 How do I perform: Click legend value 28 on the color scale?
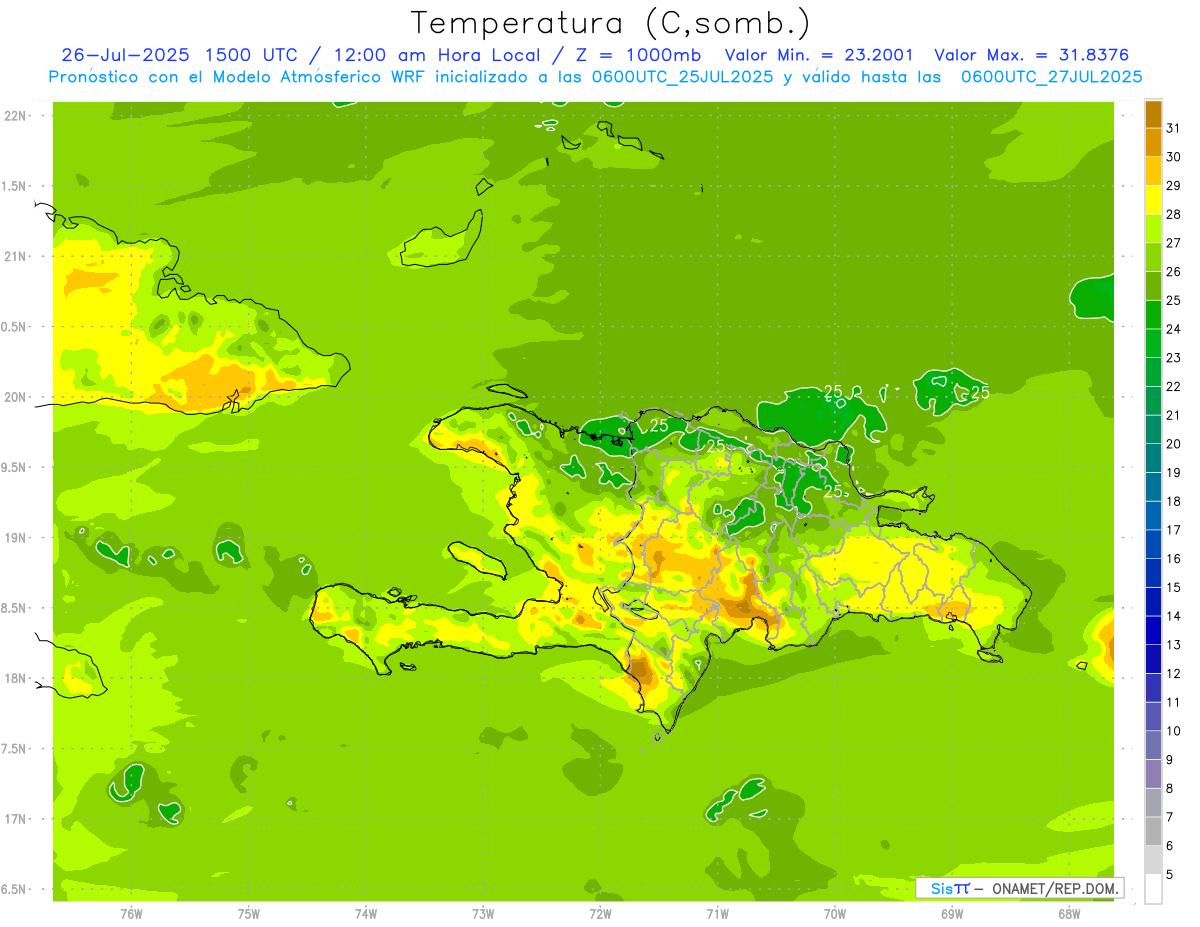[1173, 214]
